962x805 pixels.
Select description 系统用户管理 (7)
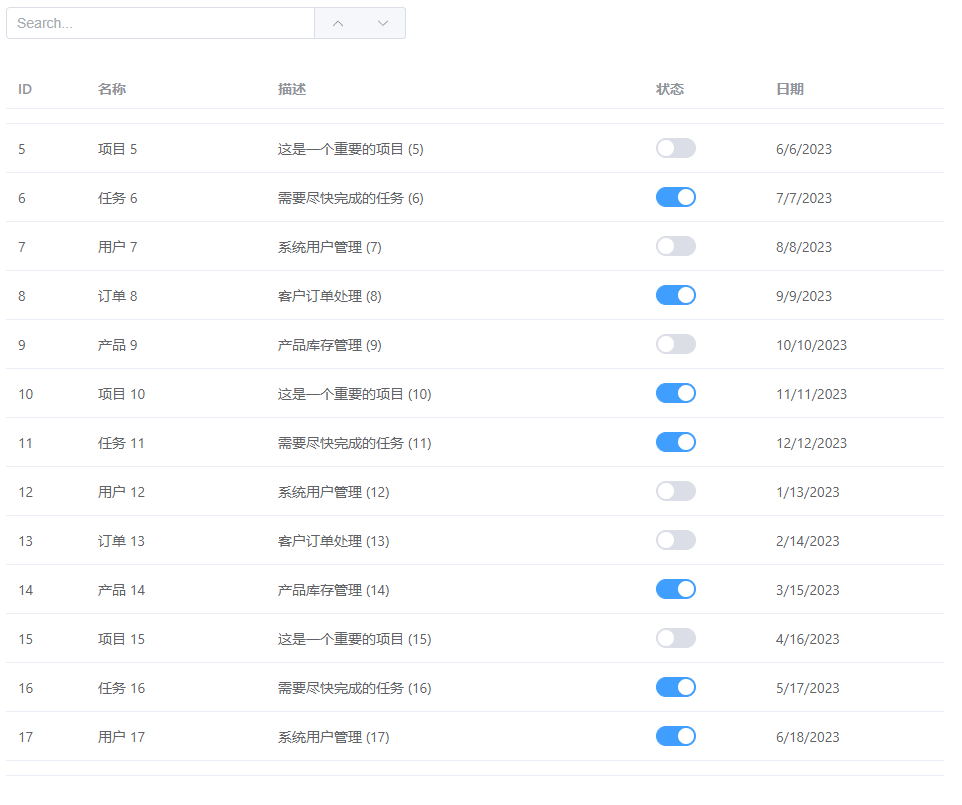pos(329,247)
